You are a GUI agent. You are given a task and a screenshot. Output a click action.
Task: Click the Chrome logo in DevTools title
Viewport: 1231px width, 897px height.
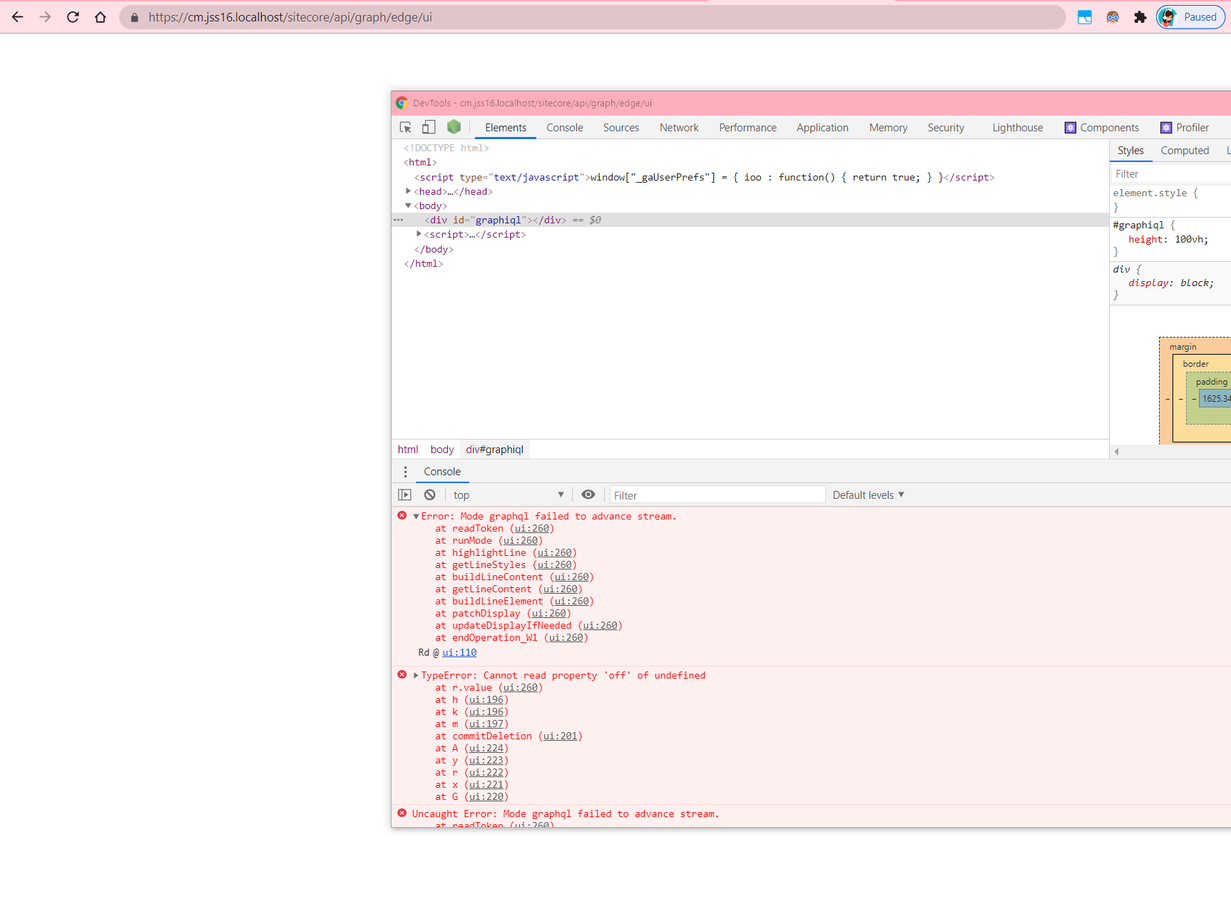pyautogui.click(x=402, y=103)
